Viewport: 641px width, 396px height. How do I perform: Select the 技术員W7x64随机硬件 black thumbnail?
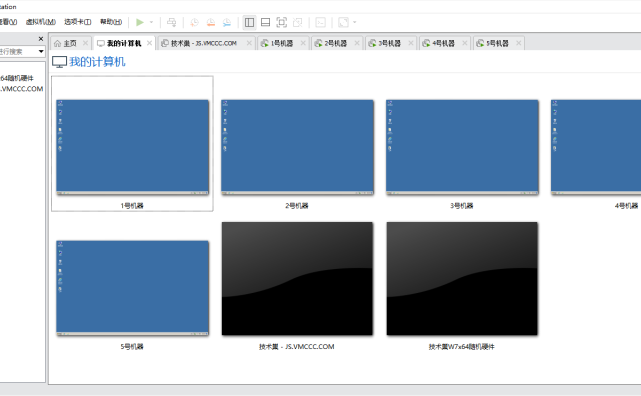pos(462,279)
